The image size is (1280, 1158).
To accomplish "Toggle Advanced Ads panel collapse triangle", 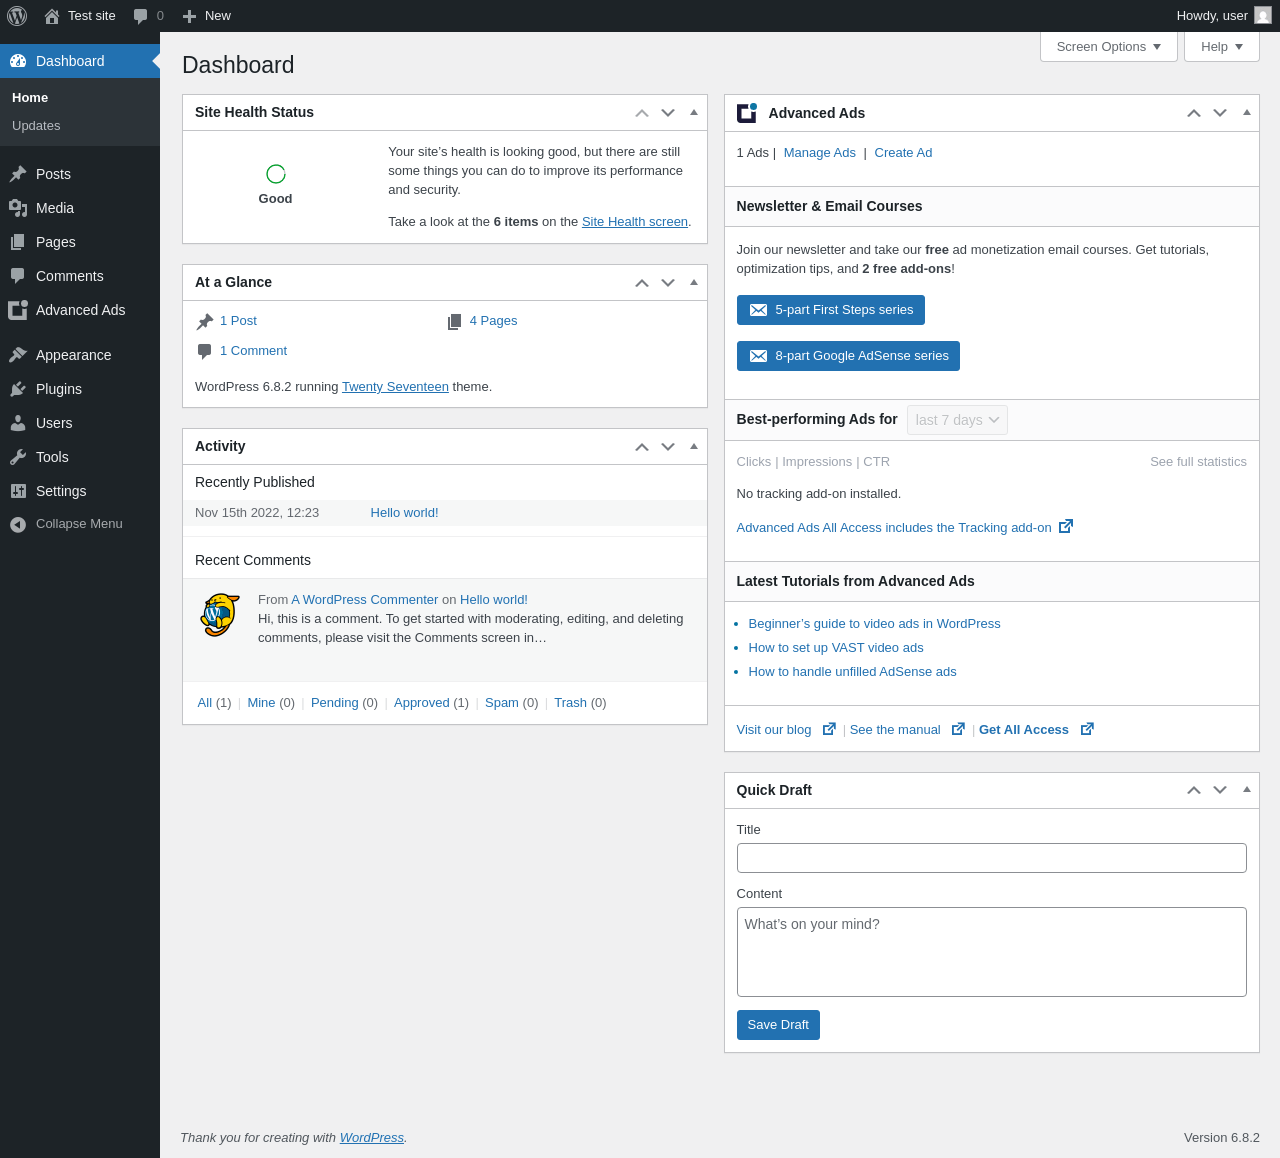I will point(1247,113).
